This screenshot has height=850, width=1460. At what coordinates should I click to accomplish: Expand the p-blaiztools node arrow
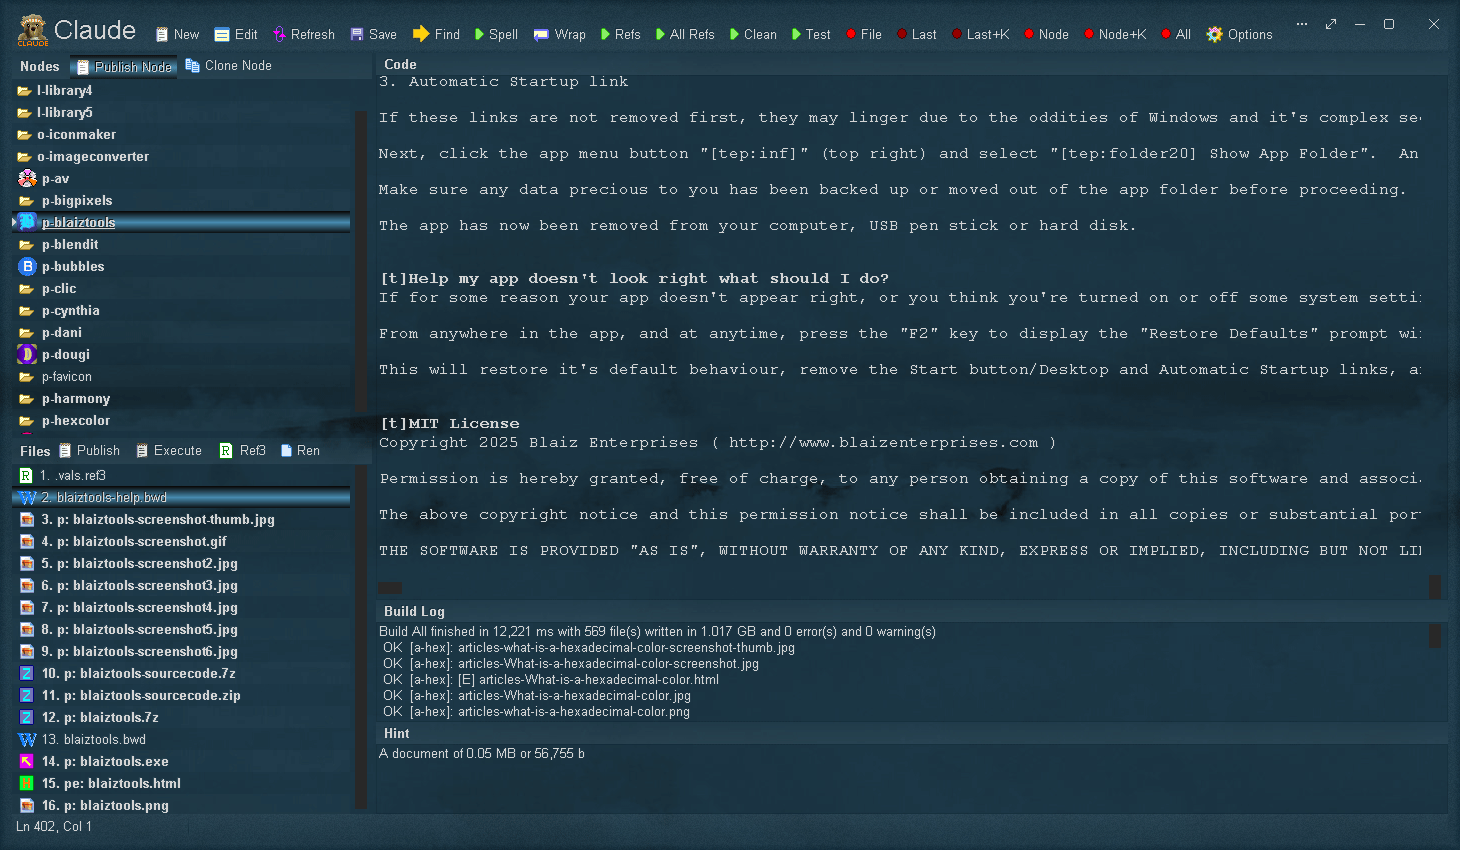pyautogui.click(x=14, y=222)
